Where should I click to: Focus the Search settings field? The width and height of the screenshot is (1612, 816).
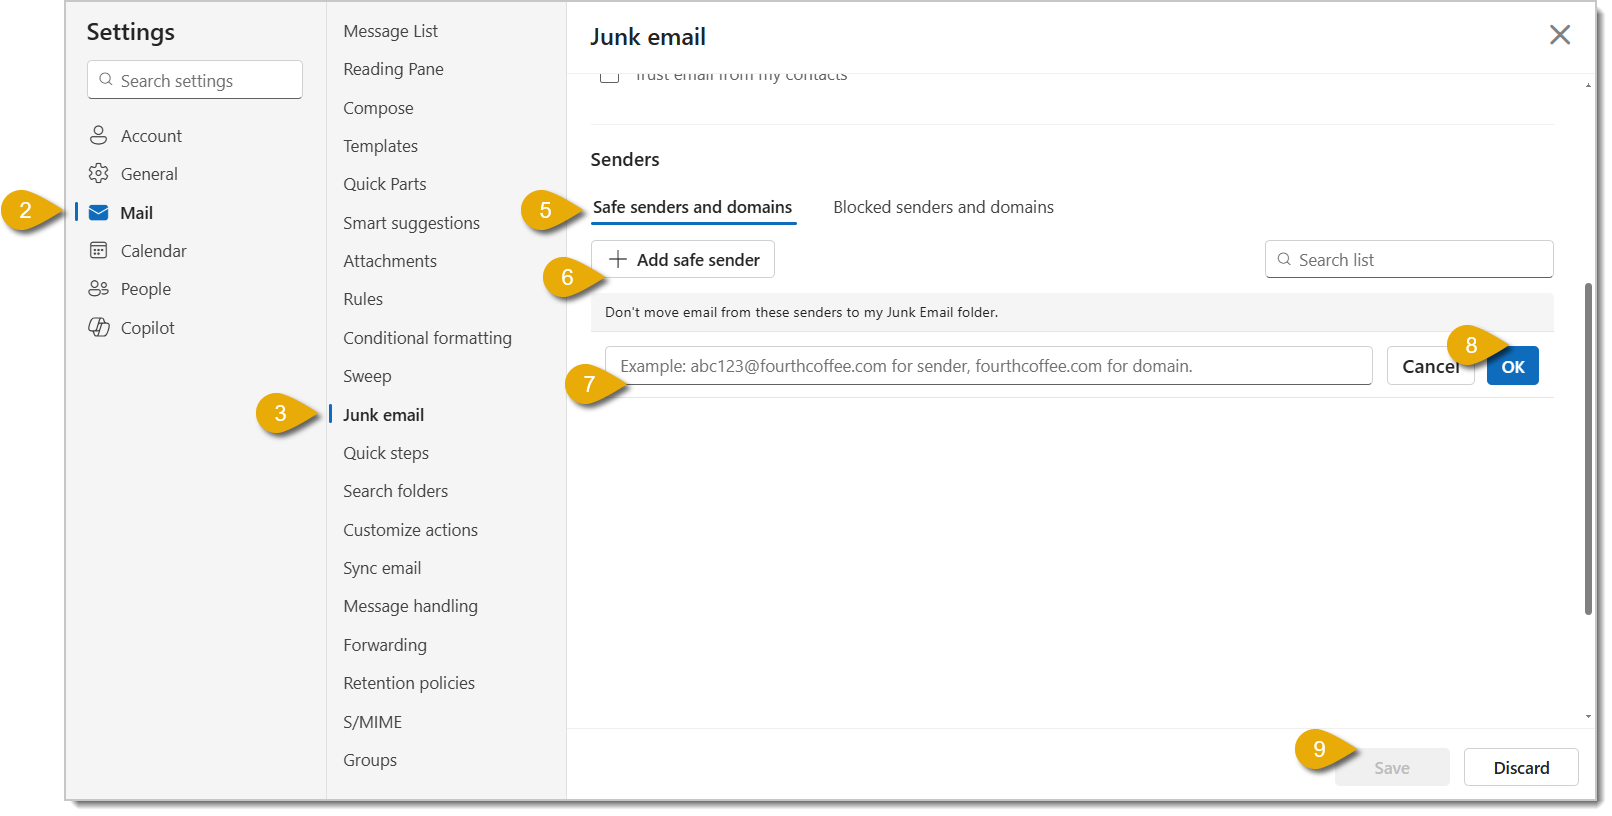pos(195,80)
